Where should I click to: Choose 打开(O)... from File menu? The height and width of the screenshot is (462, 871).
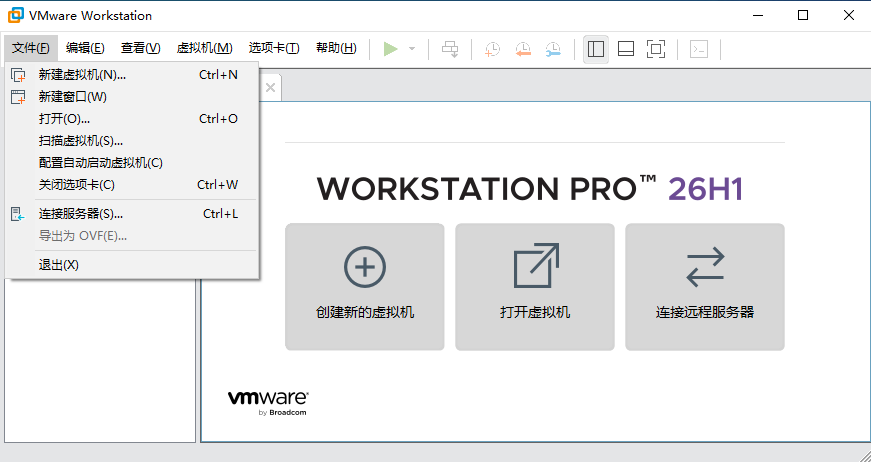click(132, 118)
